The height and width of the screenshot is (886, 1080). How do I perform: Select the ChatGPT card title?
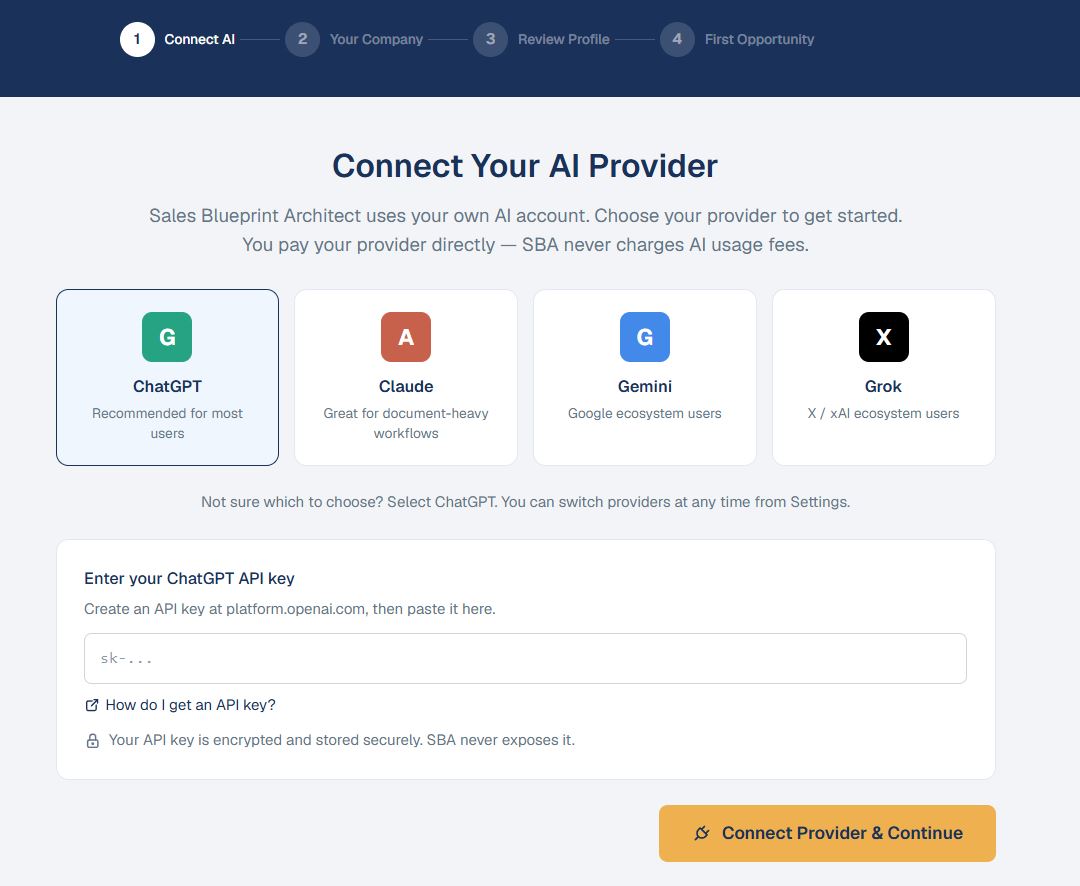coord(167,387)
